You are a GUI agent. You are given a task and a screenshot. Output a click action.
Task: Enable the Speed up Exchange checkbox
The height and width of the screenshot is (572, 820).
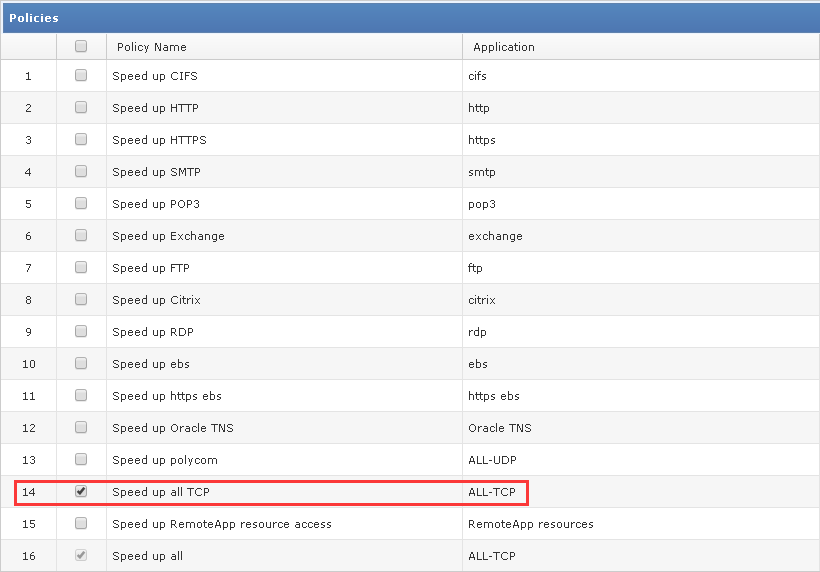pyautogui.click(x=81, y=235)
